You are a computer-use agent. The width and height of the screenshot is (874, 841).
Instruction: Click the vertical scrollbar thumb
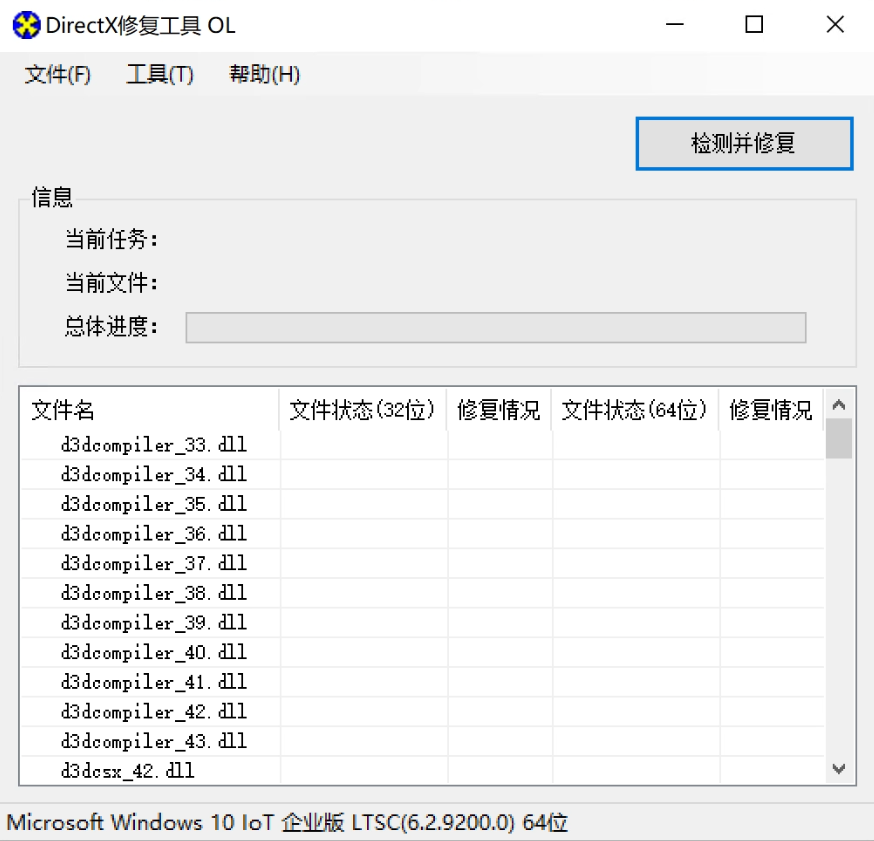coord(838,439)
